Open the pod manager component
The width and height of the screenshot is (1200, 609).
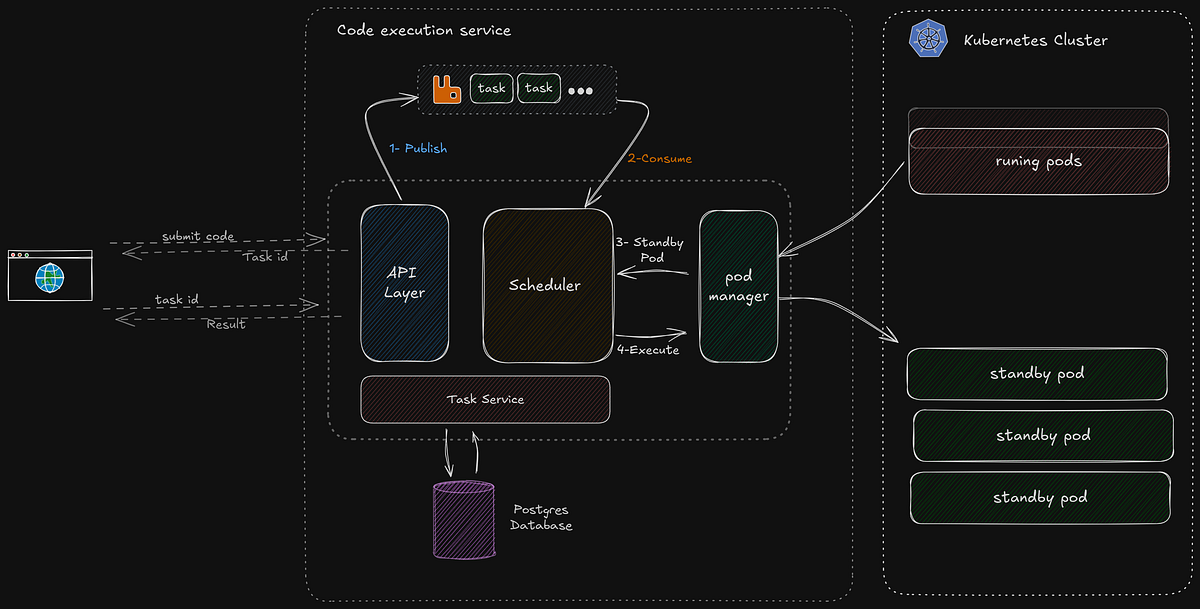click(738, 286)
